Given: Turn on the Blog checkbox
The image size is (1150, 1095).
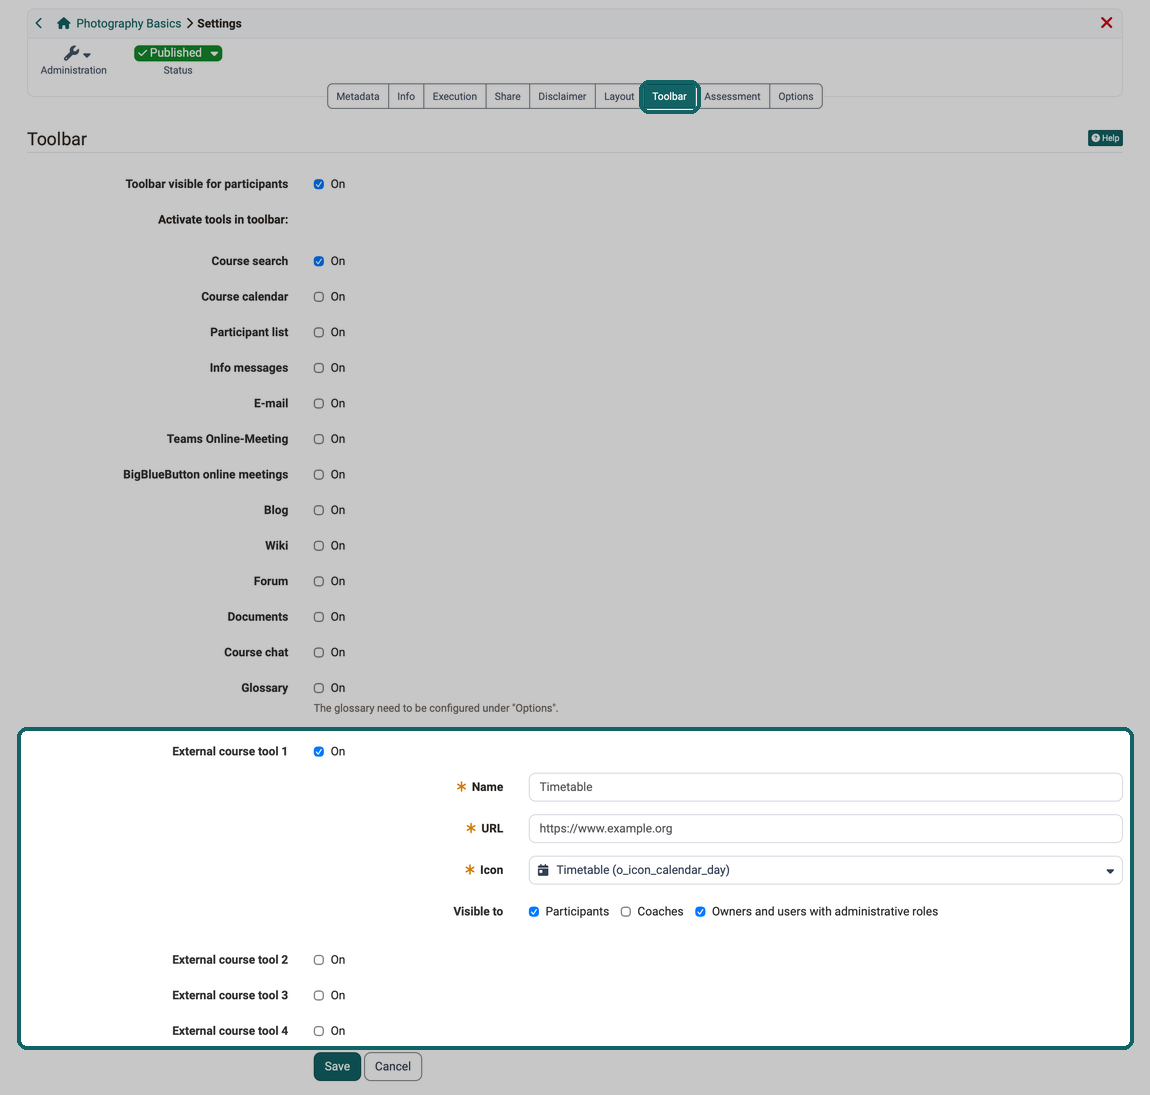Looking at the screenshot, I should (x=319, y=510).
